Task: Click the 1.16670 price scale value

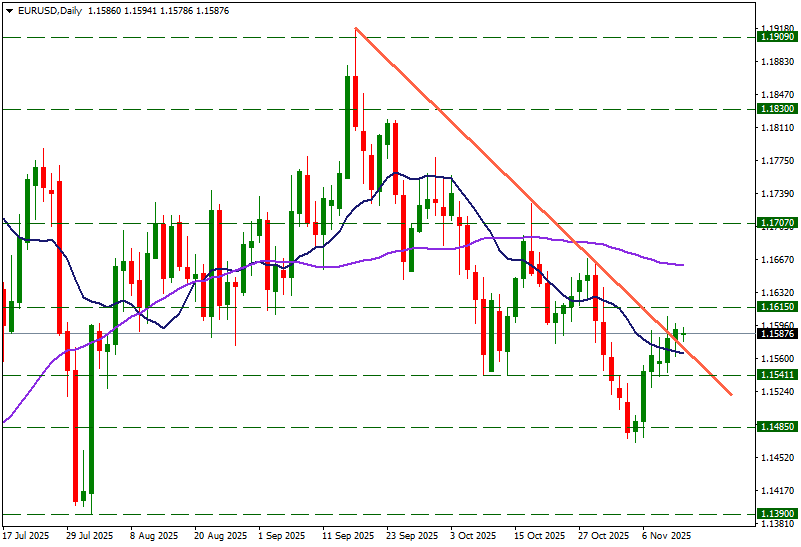Action: [x=777, y=260]
